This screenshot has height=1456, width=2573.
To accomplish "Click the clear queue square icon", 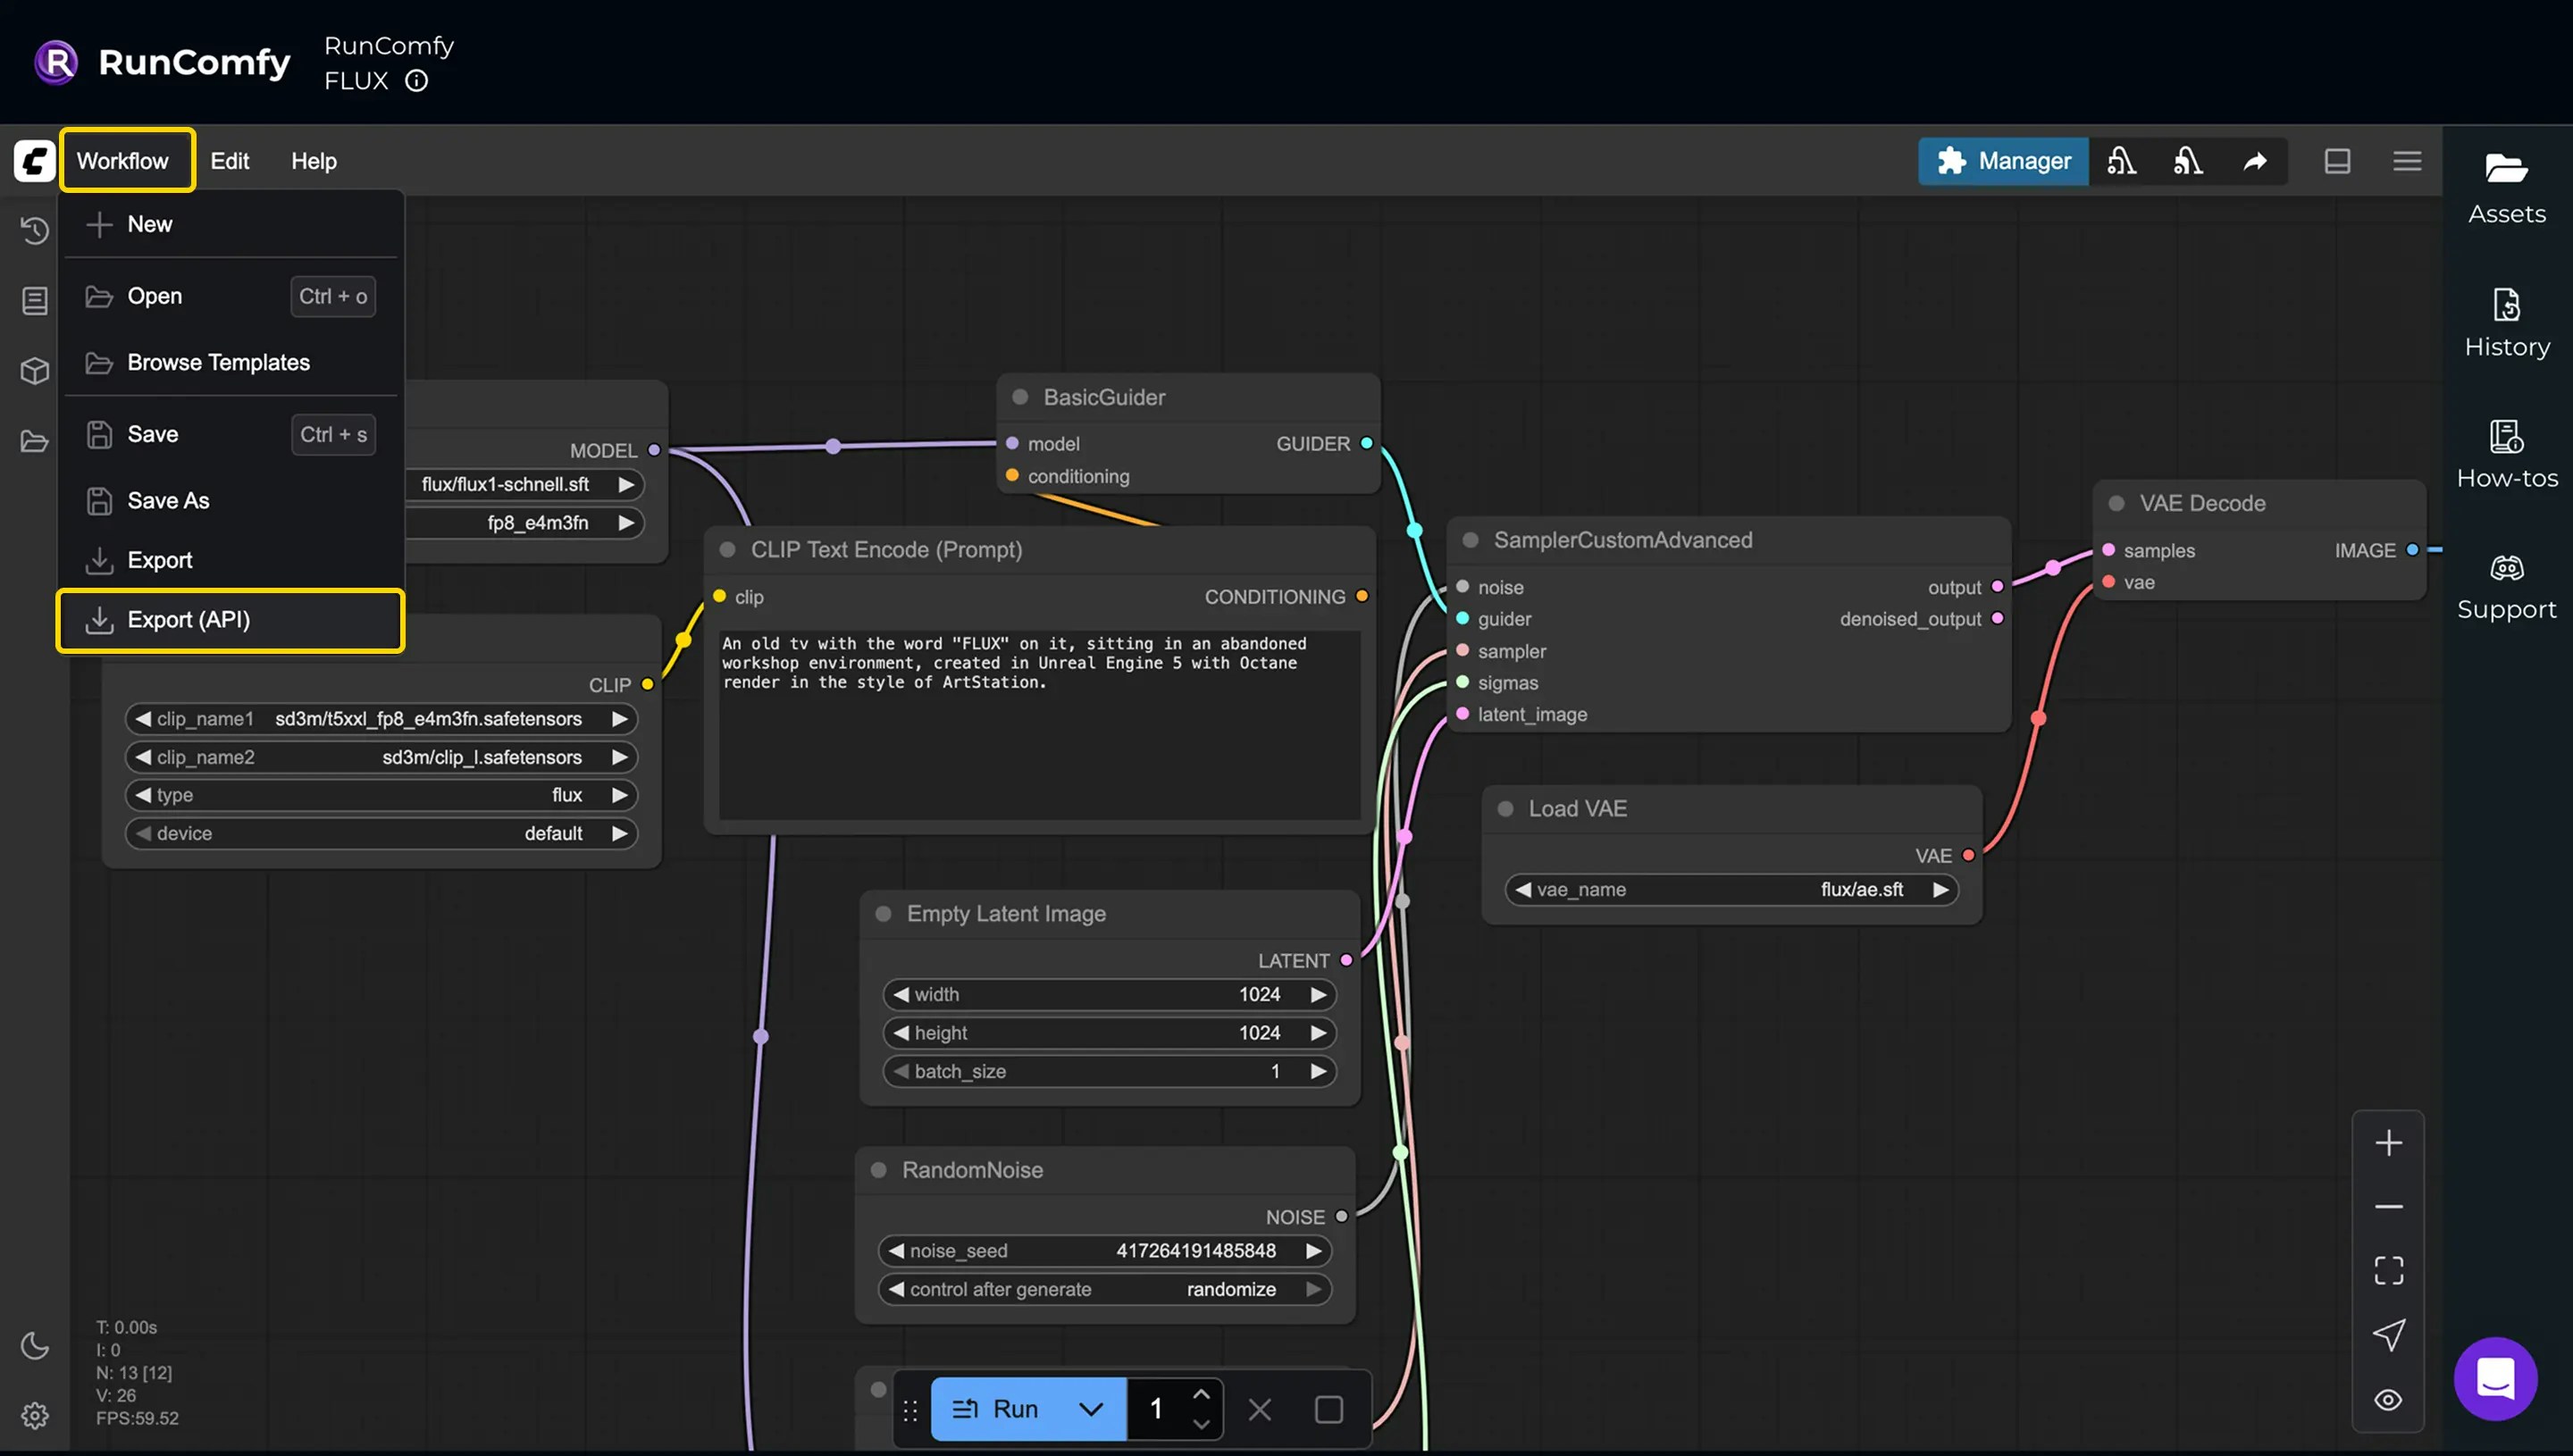I will click(x=1329, y=1410).
